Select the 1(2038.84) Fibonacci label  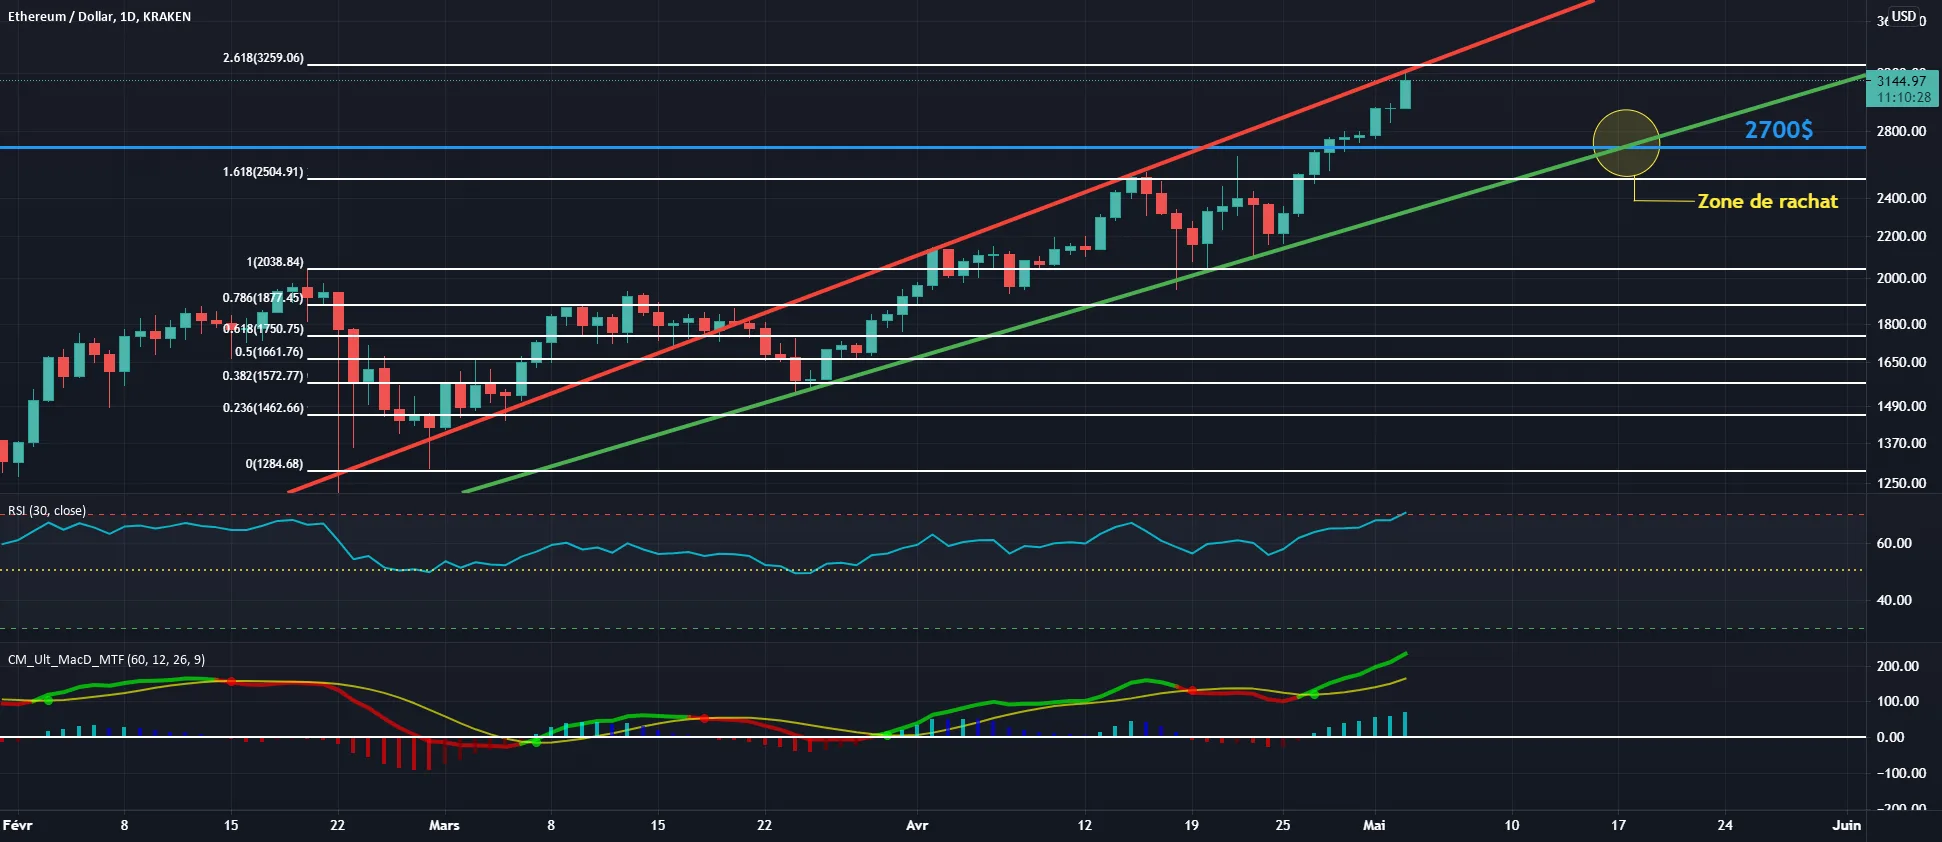pos(275,262)
